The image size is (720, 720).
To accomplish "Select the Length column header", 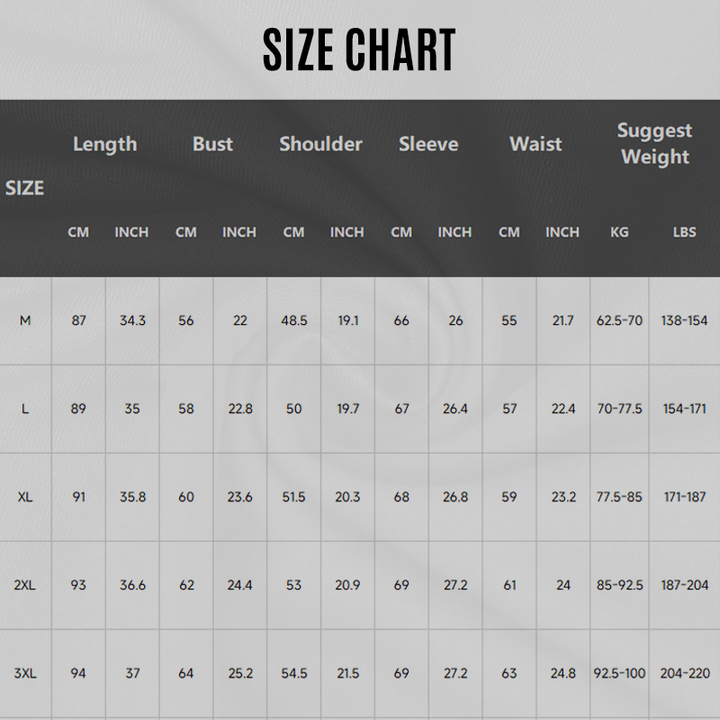I will (105, 144).
